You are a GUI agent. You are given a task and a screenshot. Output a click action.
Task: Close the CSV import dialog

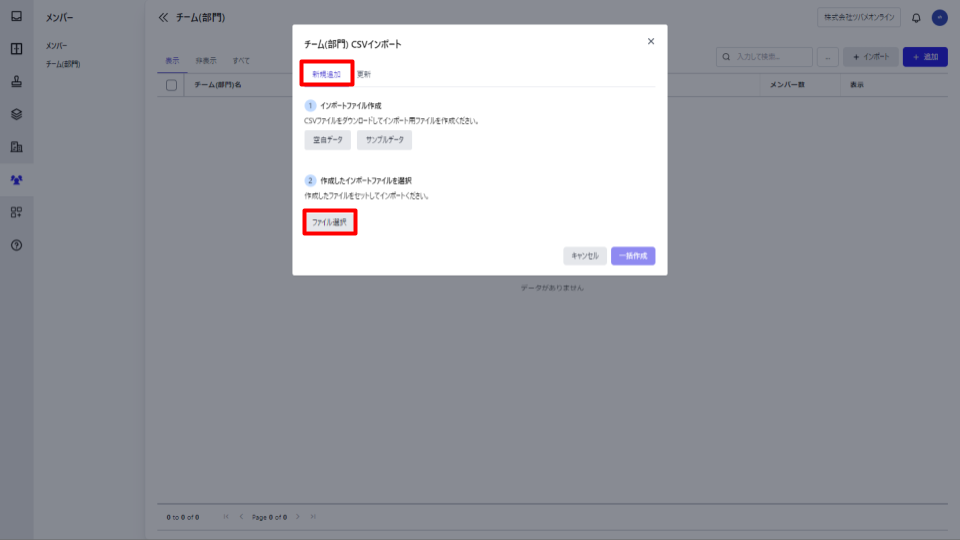[x=651, y=41]
